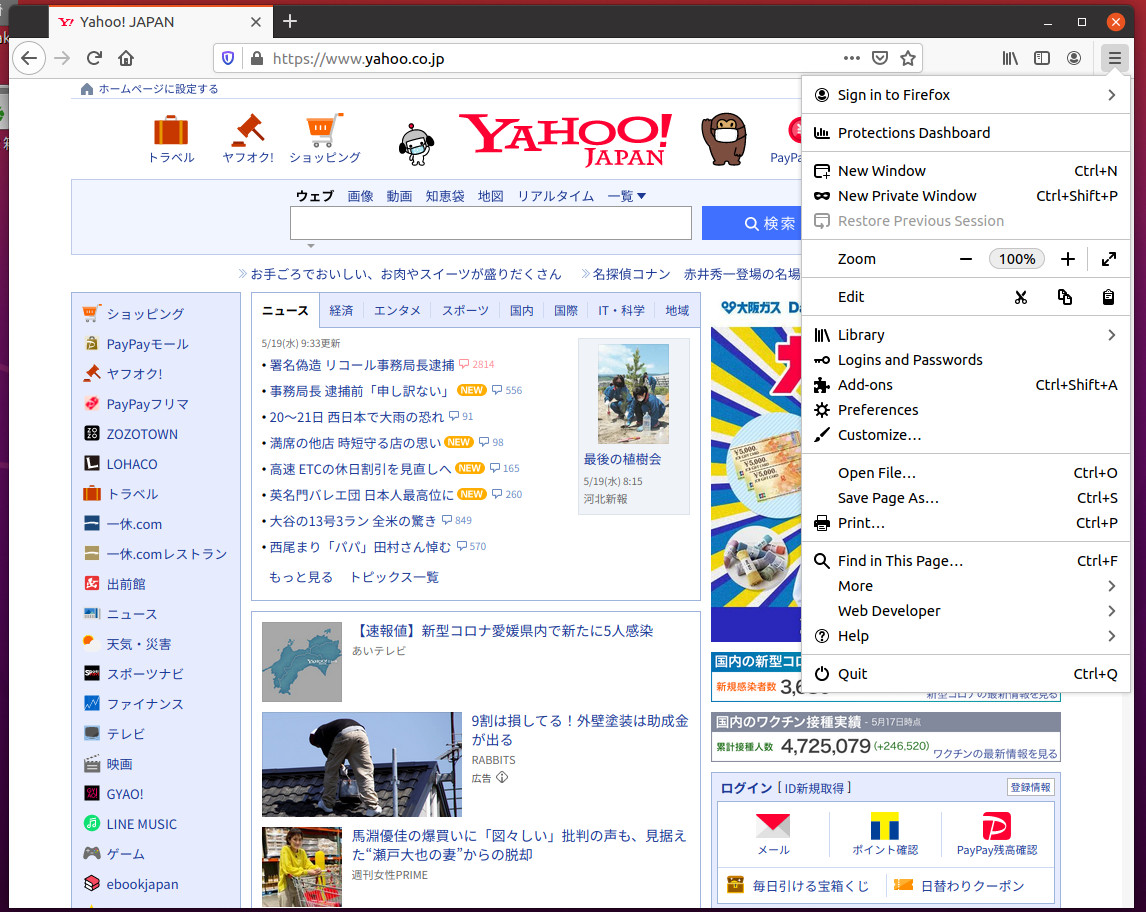Open page actions three-dot menu
1146x912 pixels.
click(x=851, y=58)
